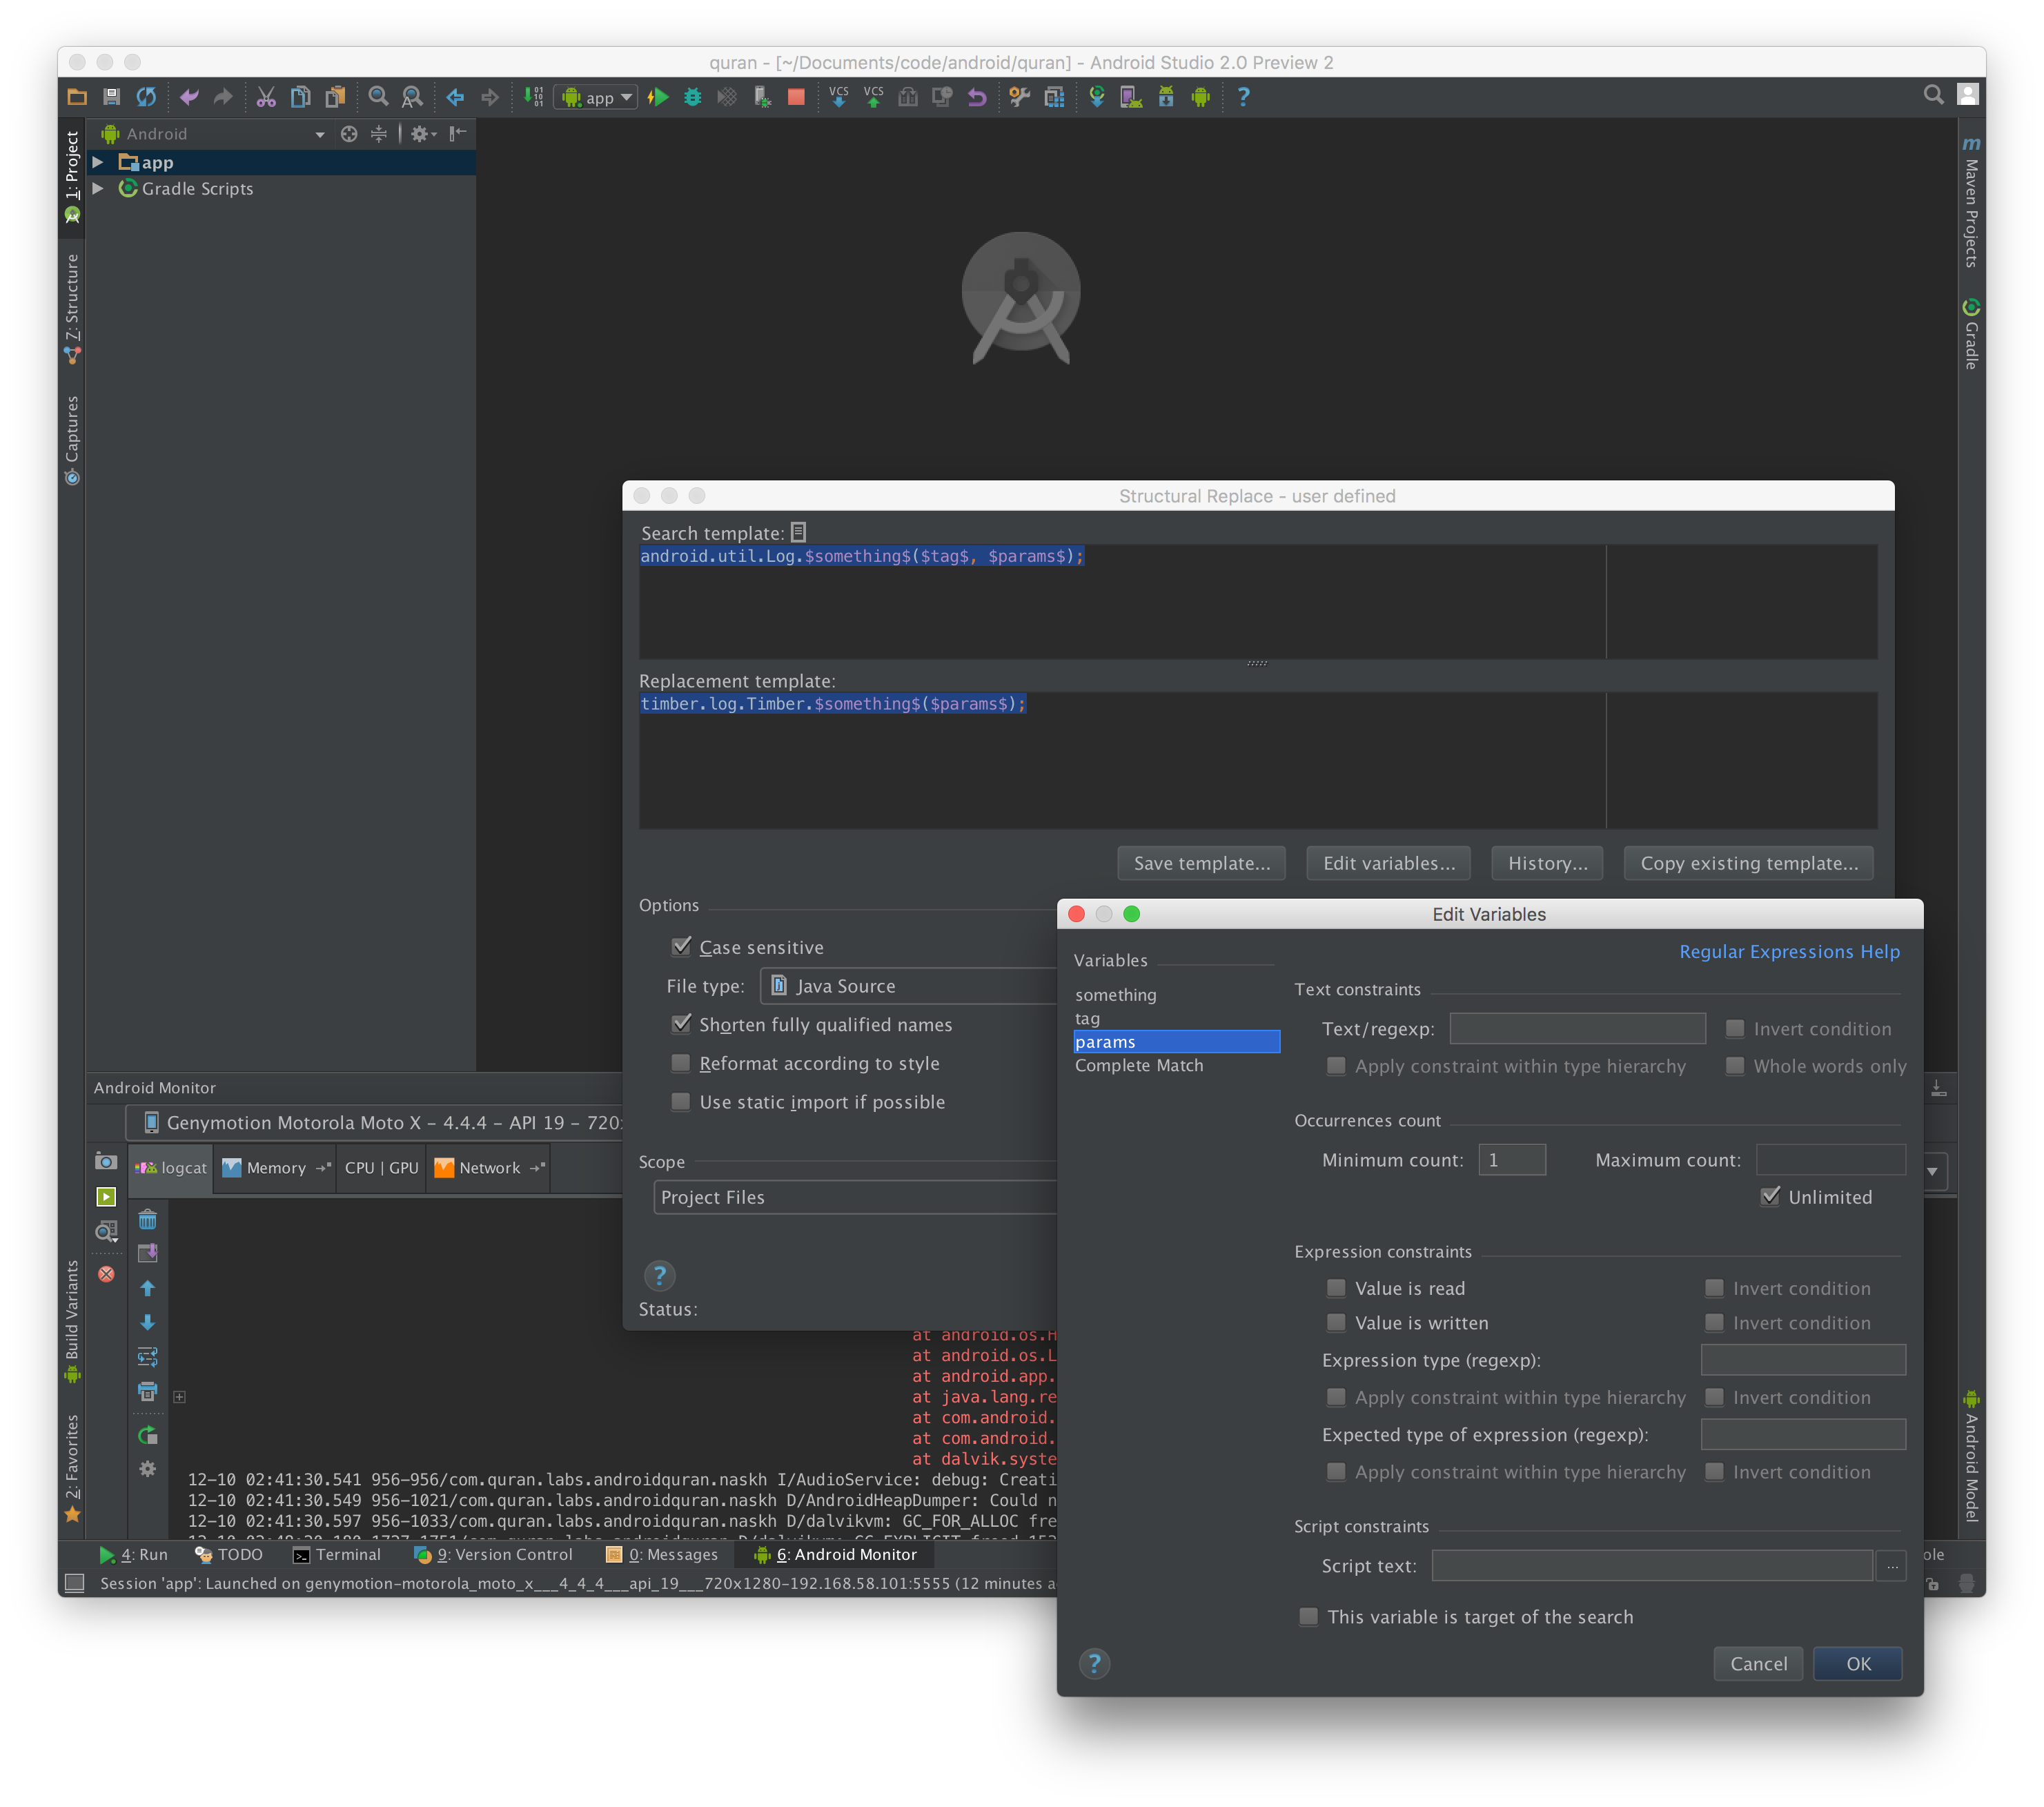2044x1807 pixels.
Task: Switch to the Memory tab
Action: click(276, 1167)
